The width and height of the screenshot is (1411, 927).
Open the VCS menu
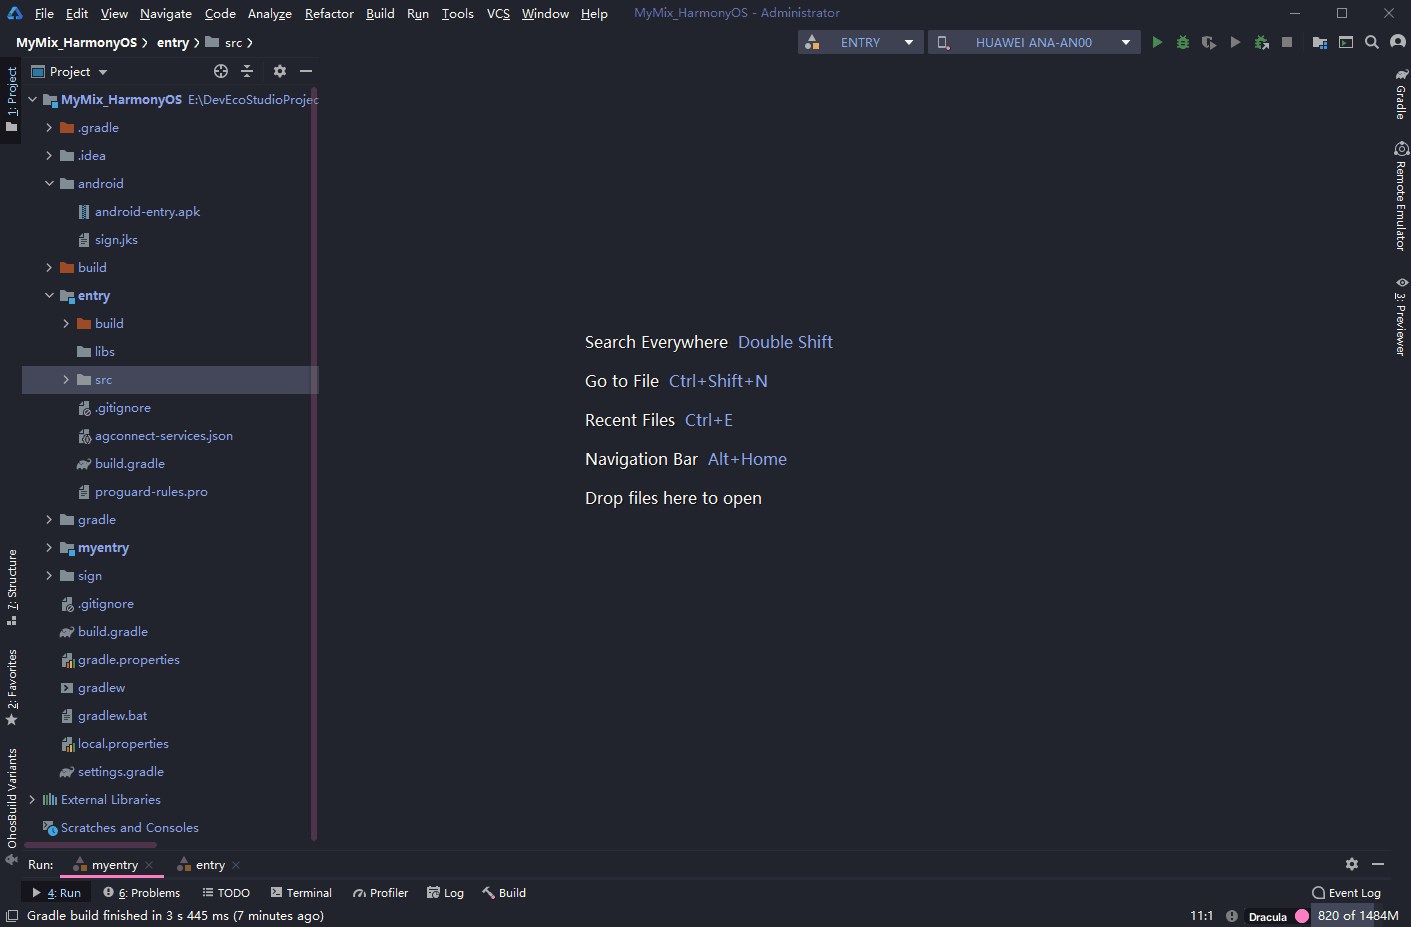(498, 13)
